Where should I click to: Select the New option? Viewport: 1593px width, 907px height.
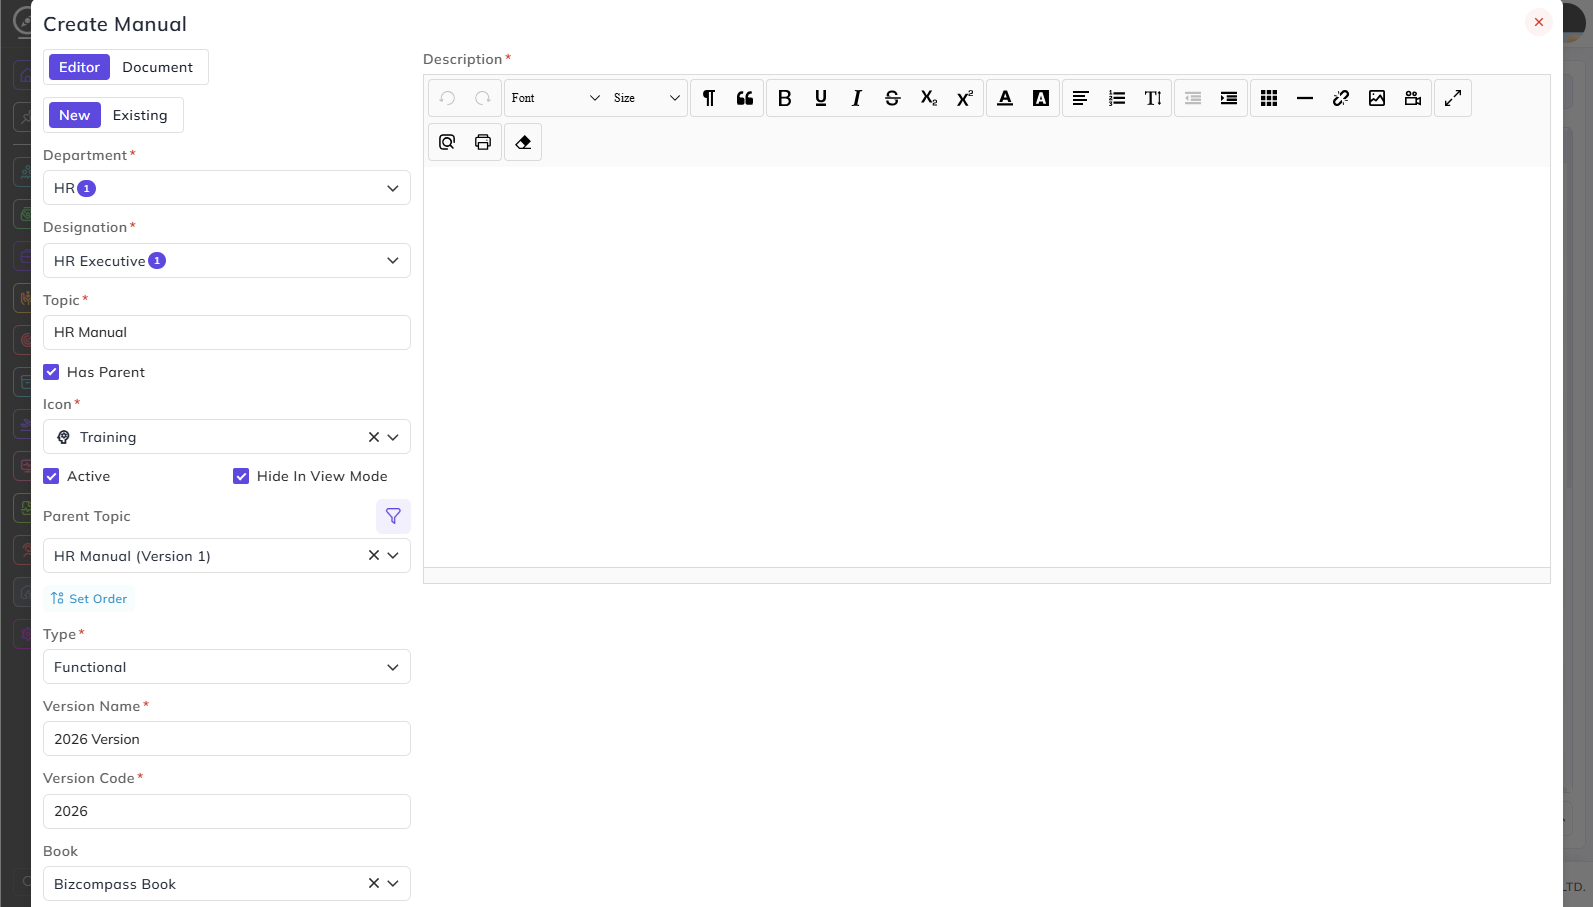coord(74,115)
